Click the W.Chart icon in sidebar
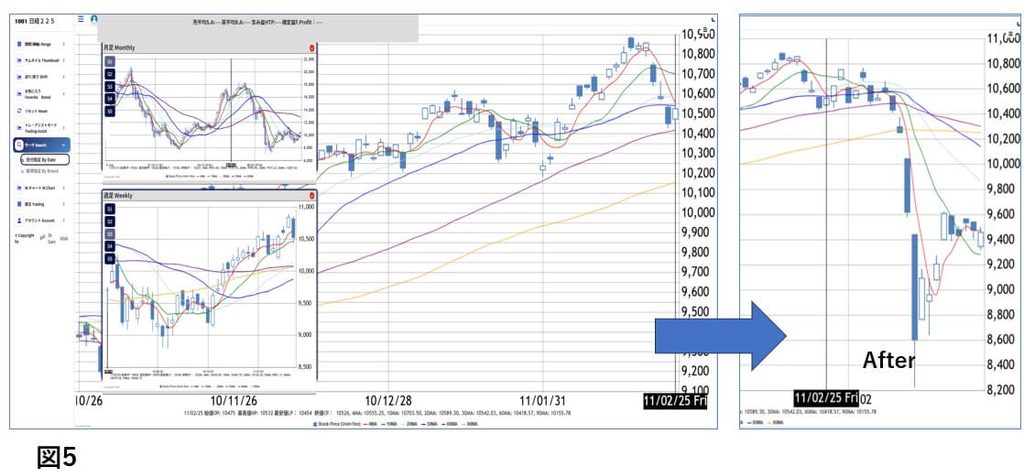This screenshot has width=1024, height=476. pyautogui.click(x=20, y=188)
